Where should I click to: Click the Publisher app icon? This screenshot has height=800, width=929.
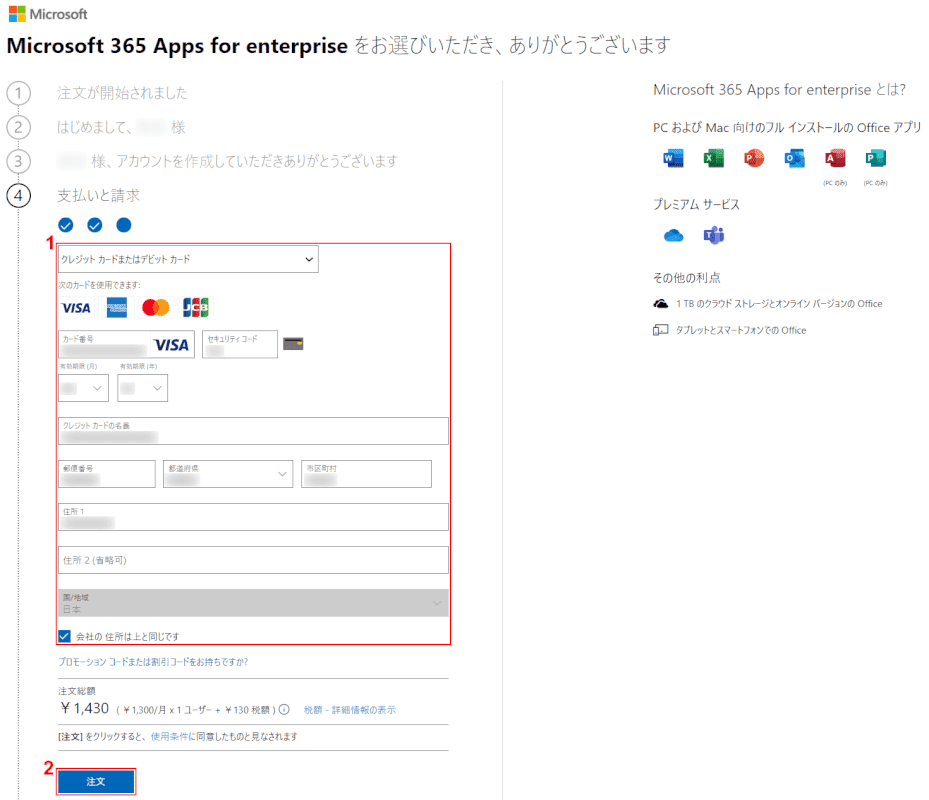coord(875,158)
